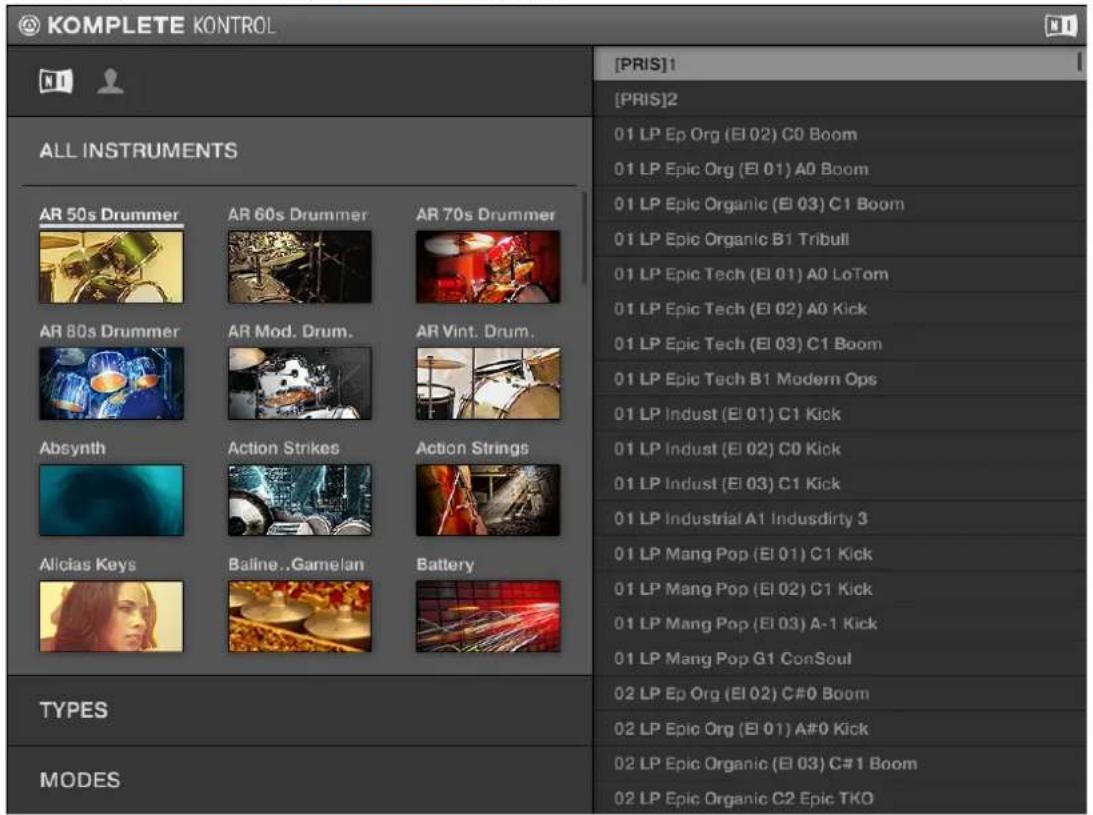Choose 01 LP Epic Tech (El 02) A0 Kick

[x=839, y=309]
